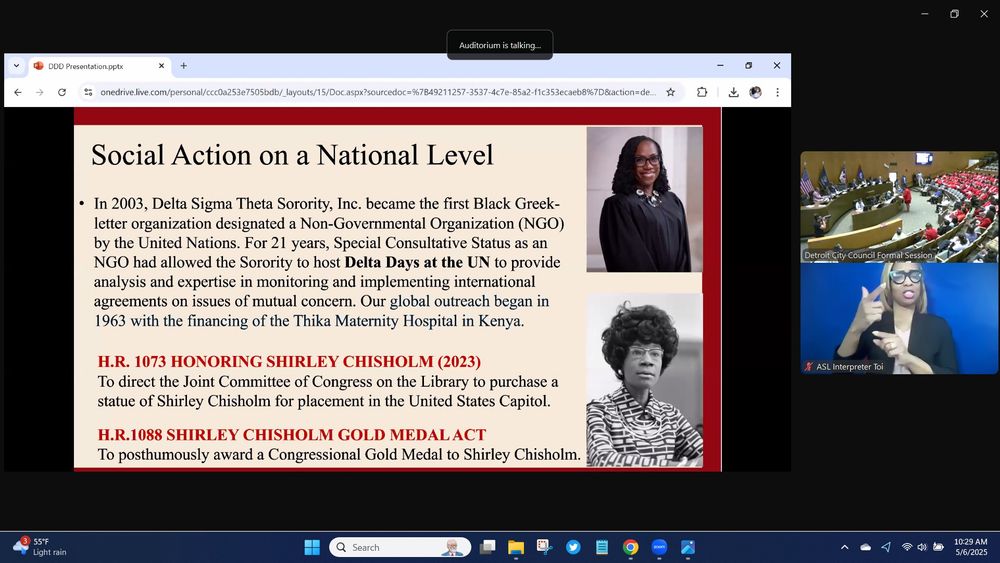Viewport: 1000px width, 563px height.
Task: Click heading H.R. 1073 HONORING SHIRLEY CHISHOLM (2023)
Action: coord(289,362)
